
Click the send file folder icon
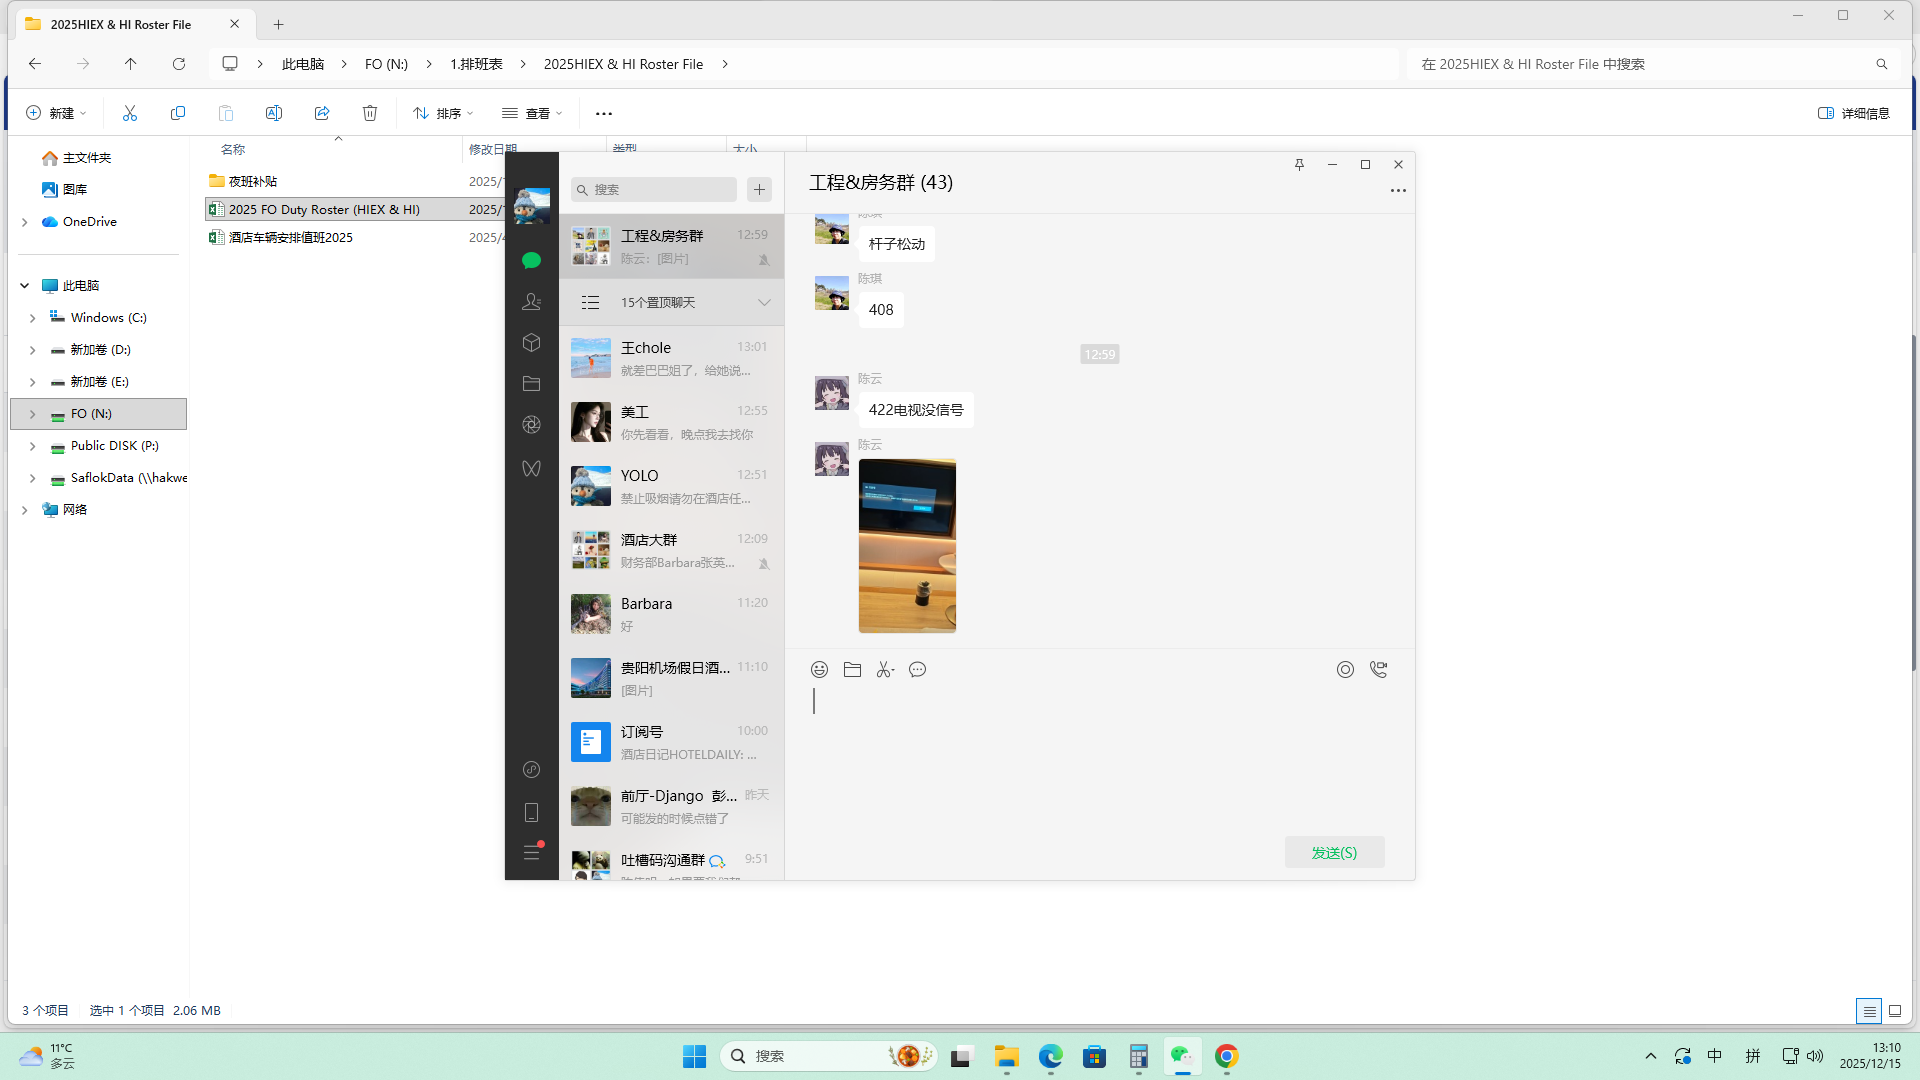point(852,670)
